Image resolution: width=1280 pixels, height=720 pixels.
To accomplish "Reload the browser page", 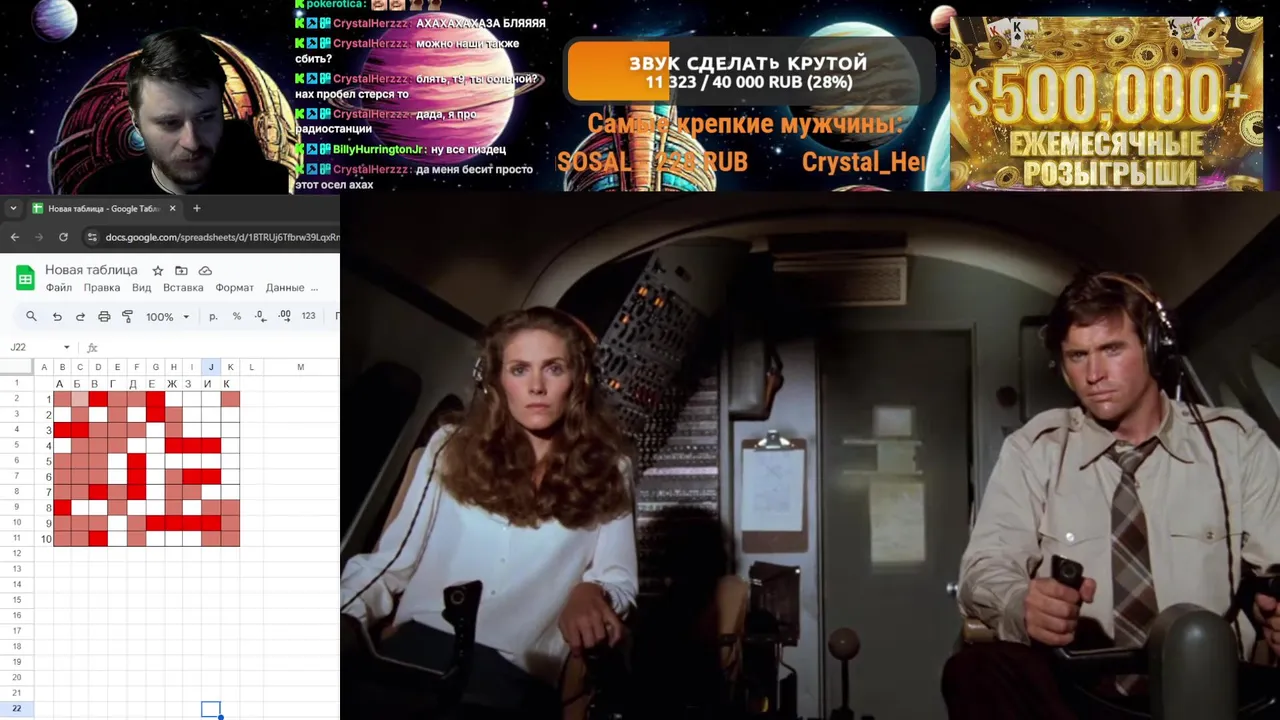I will [63, 237].
